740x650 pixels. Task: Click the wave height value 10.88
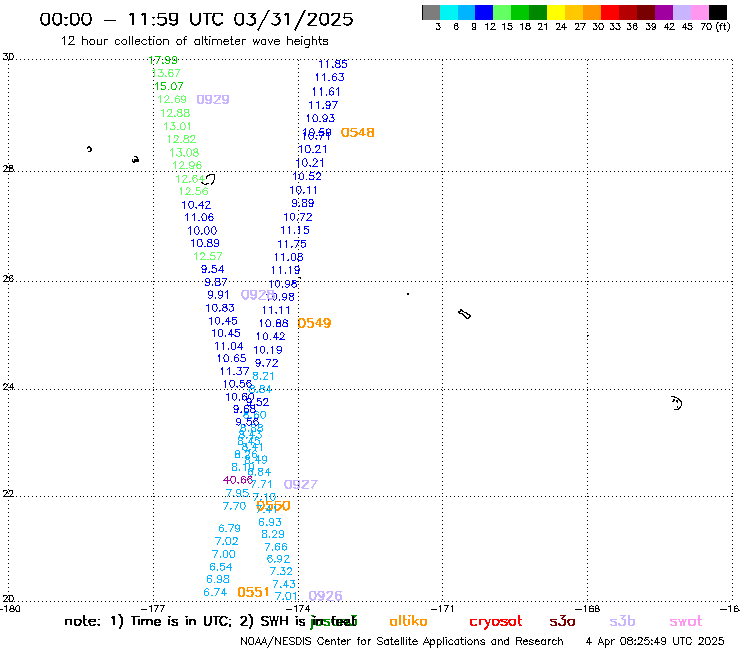(x=274, y=324)
